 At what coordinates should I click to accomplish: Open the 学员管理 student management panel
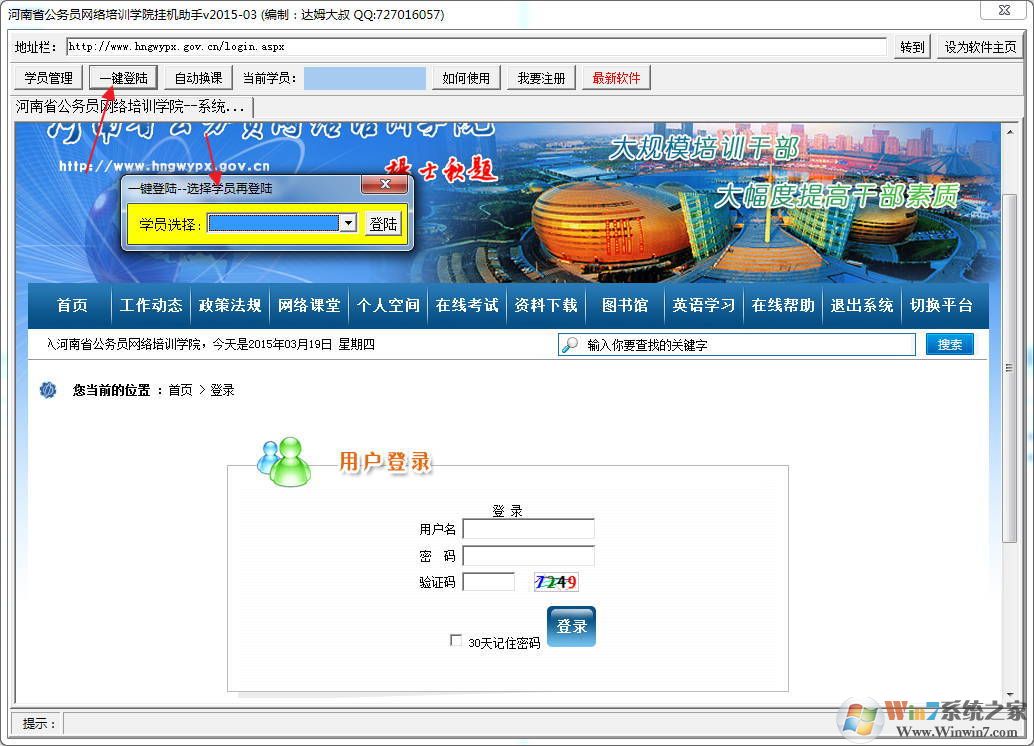[46, 77]
